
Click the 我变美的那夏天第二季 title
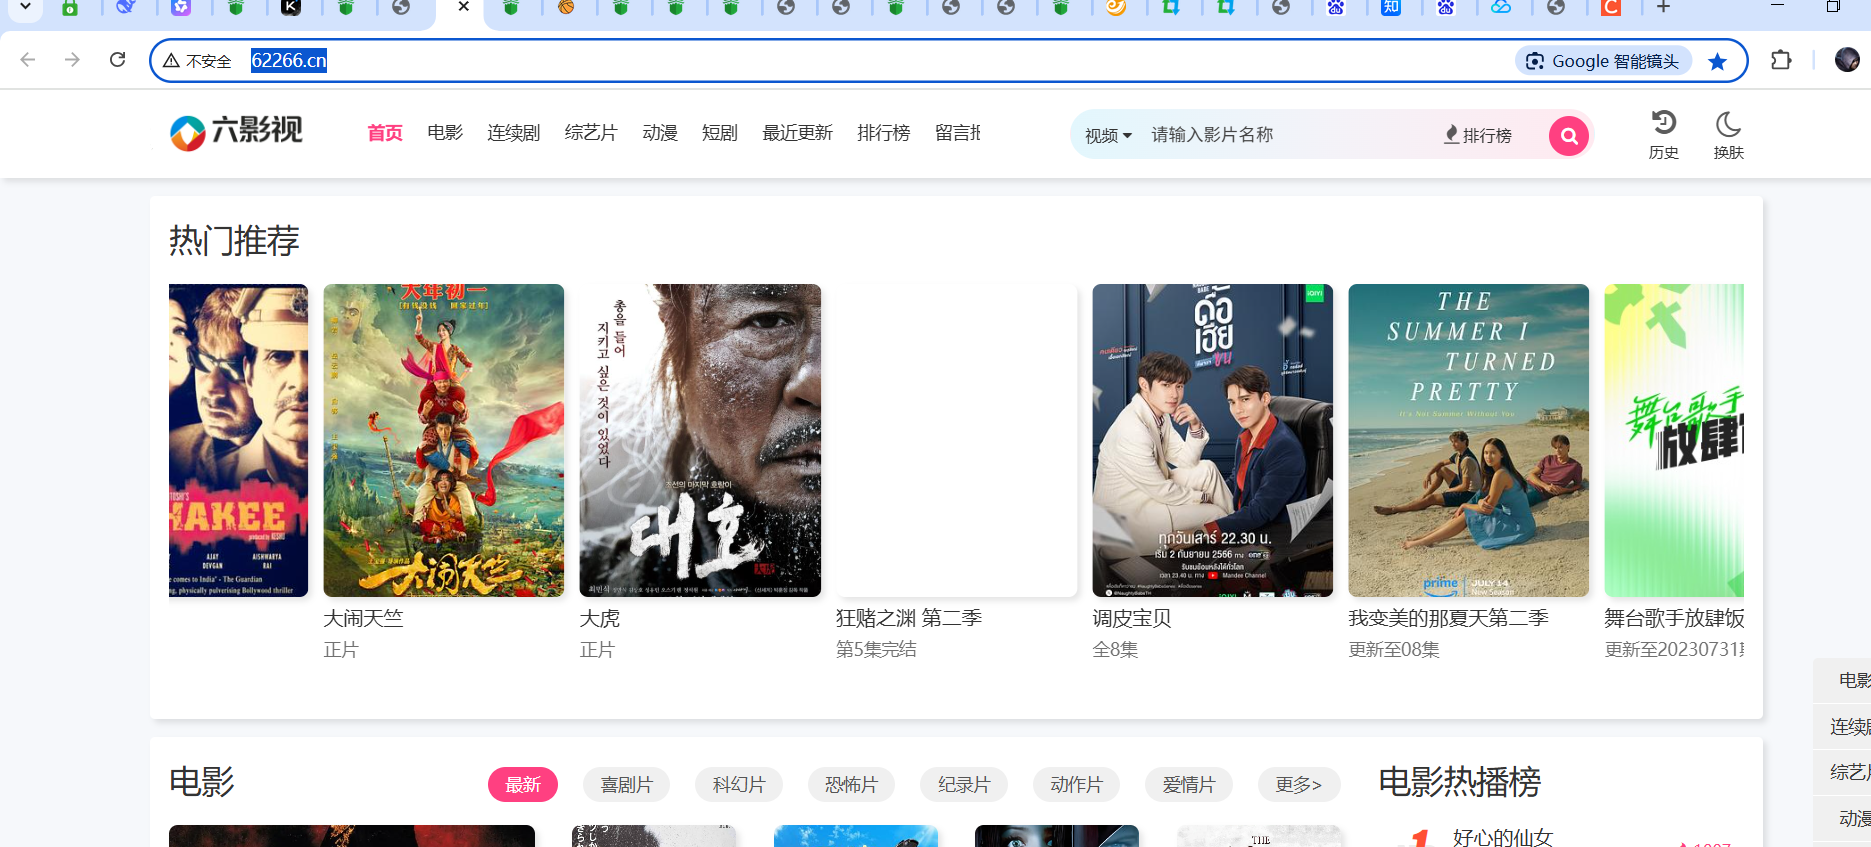[1448, 619]
